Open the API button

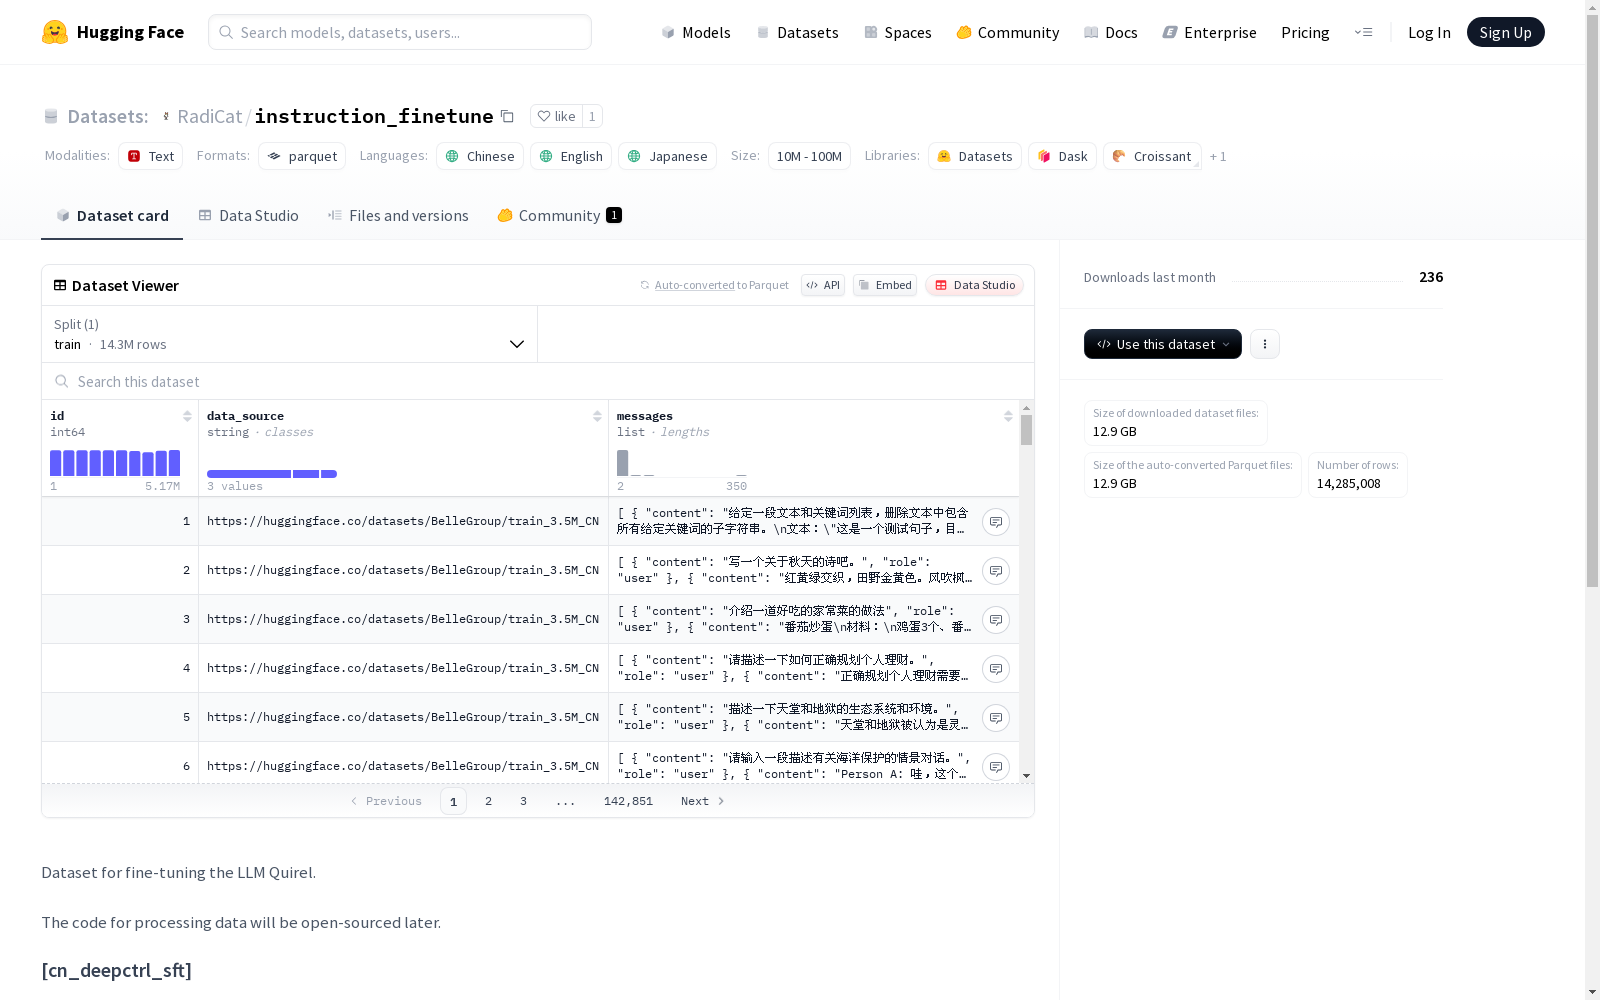click(823, 285)
